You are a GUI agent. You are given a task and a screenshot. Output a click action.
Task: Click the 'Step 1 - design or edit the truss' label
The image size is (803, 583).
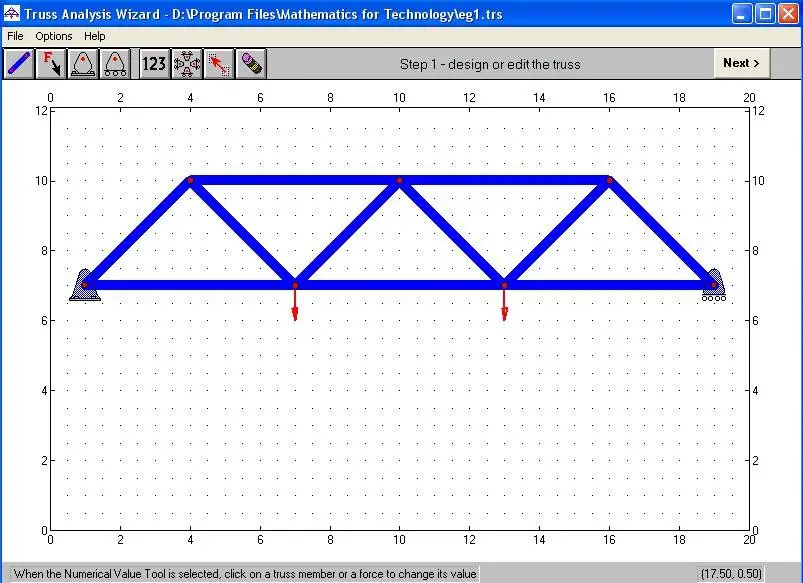click(490, 65)
